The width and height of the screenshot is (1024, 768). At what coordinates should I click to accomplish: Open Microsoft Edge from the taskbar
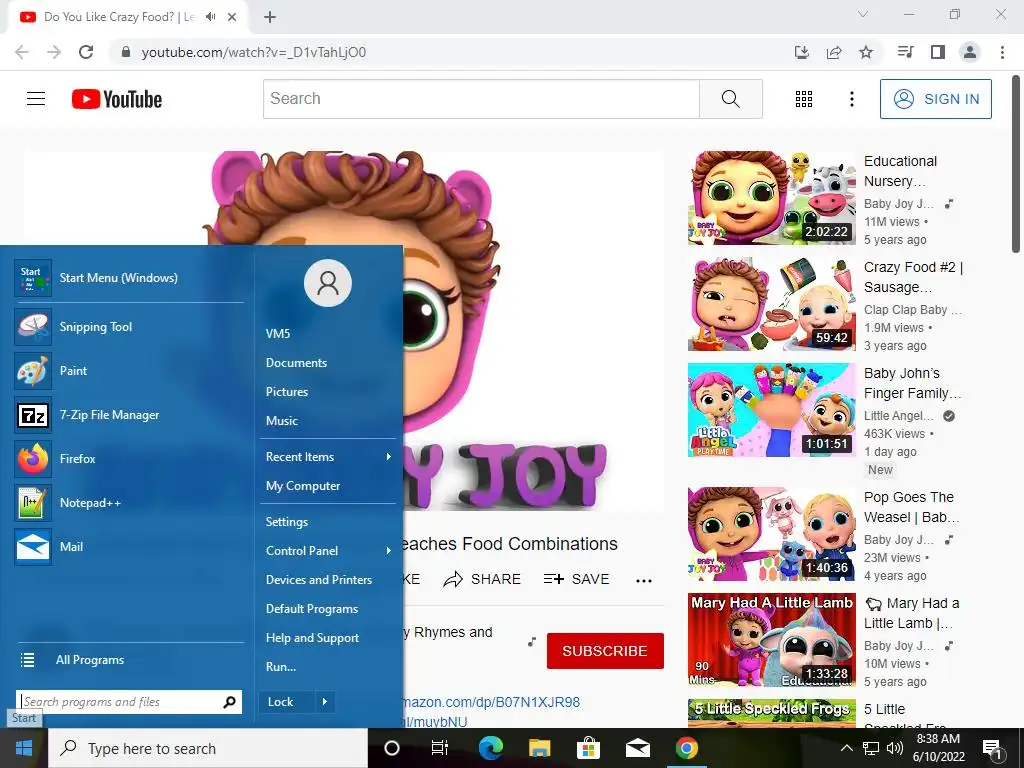click(x=490, y=748)
